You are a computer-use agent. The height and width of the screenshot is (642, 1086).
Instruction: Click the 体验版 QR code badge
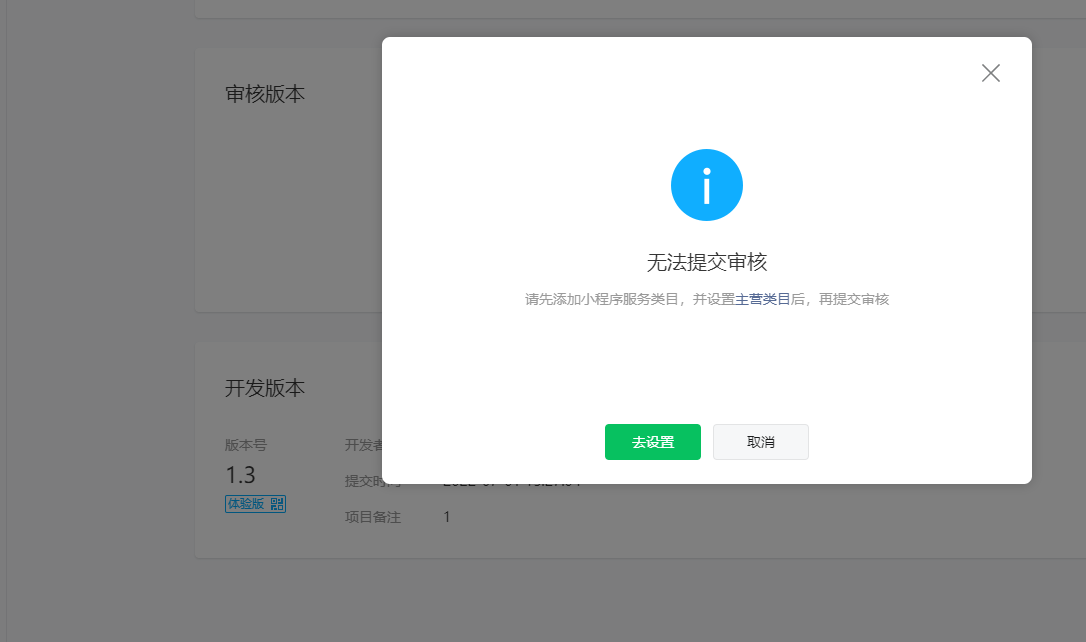pos(255,503)
